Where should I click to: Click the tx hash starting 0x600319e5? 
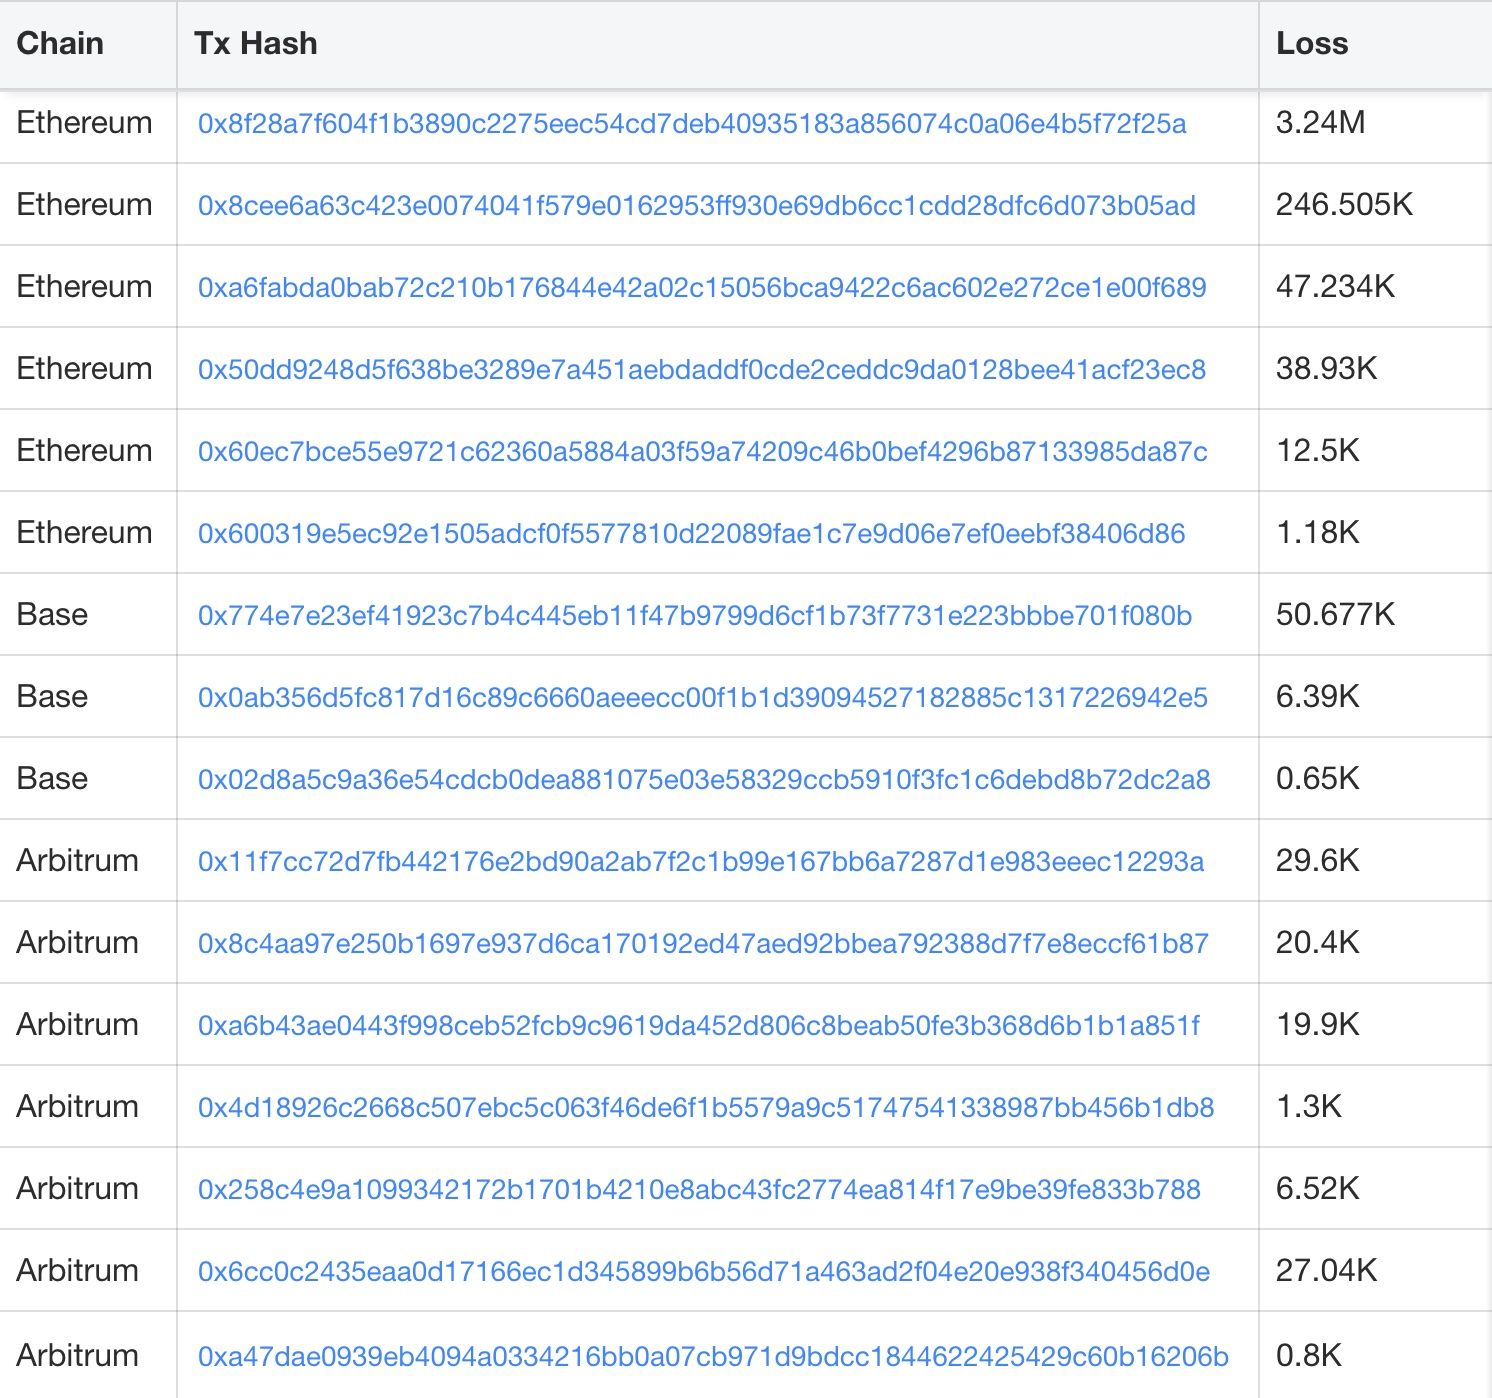tap(691, 534)
